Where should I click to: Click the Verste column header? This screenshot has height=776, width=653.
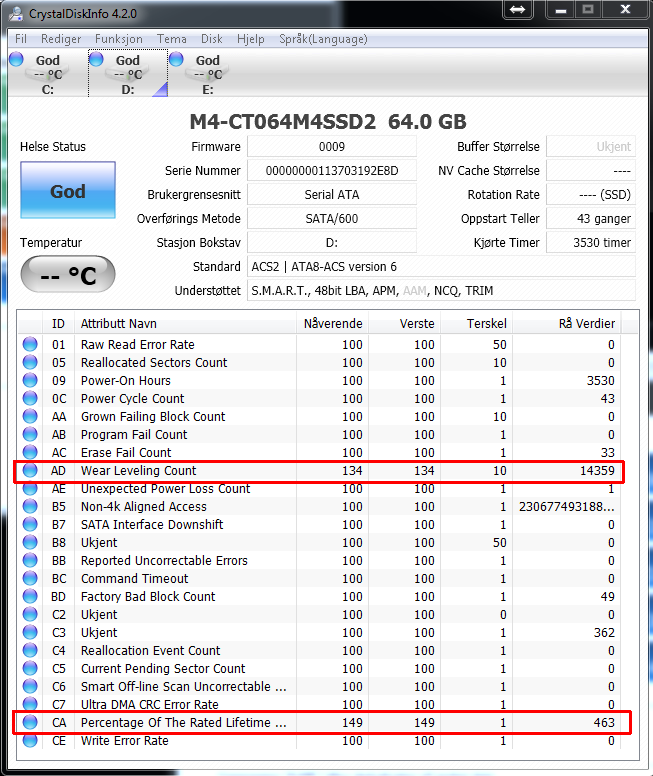404,324
